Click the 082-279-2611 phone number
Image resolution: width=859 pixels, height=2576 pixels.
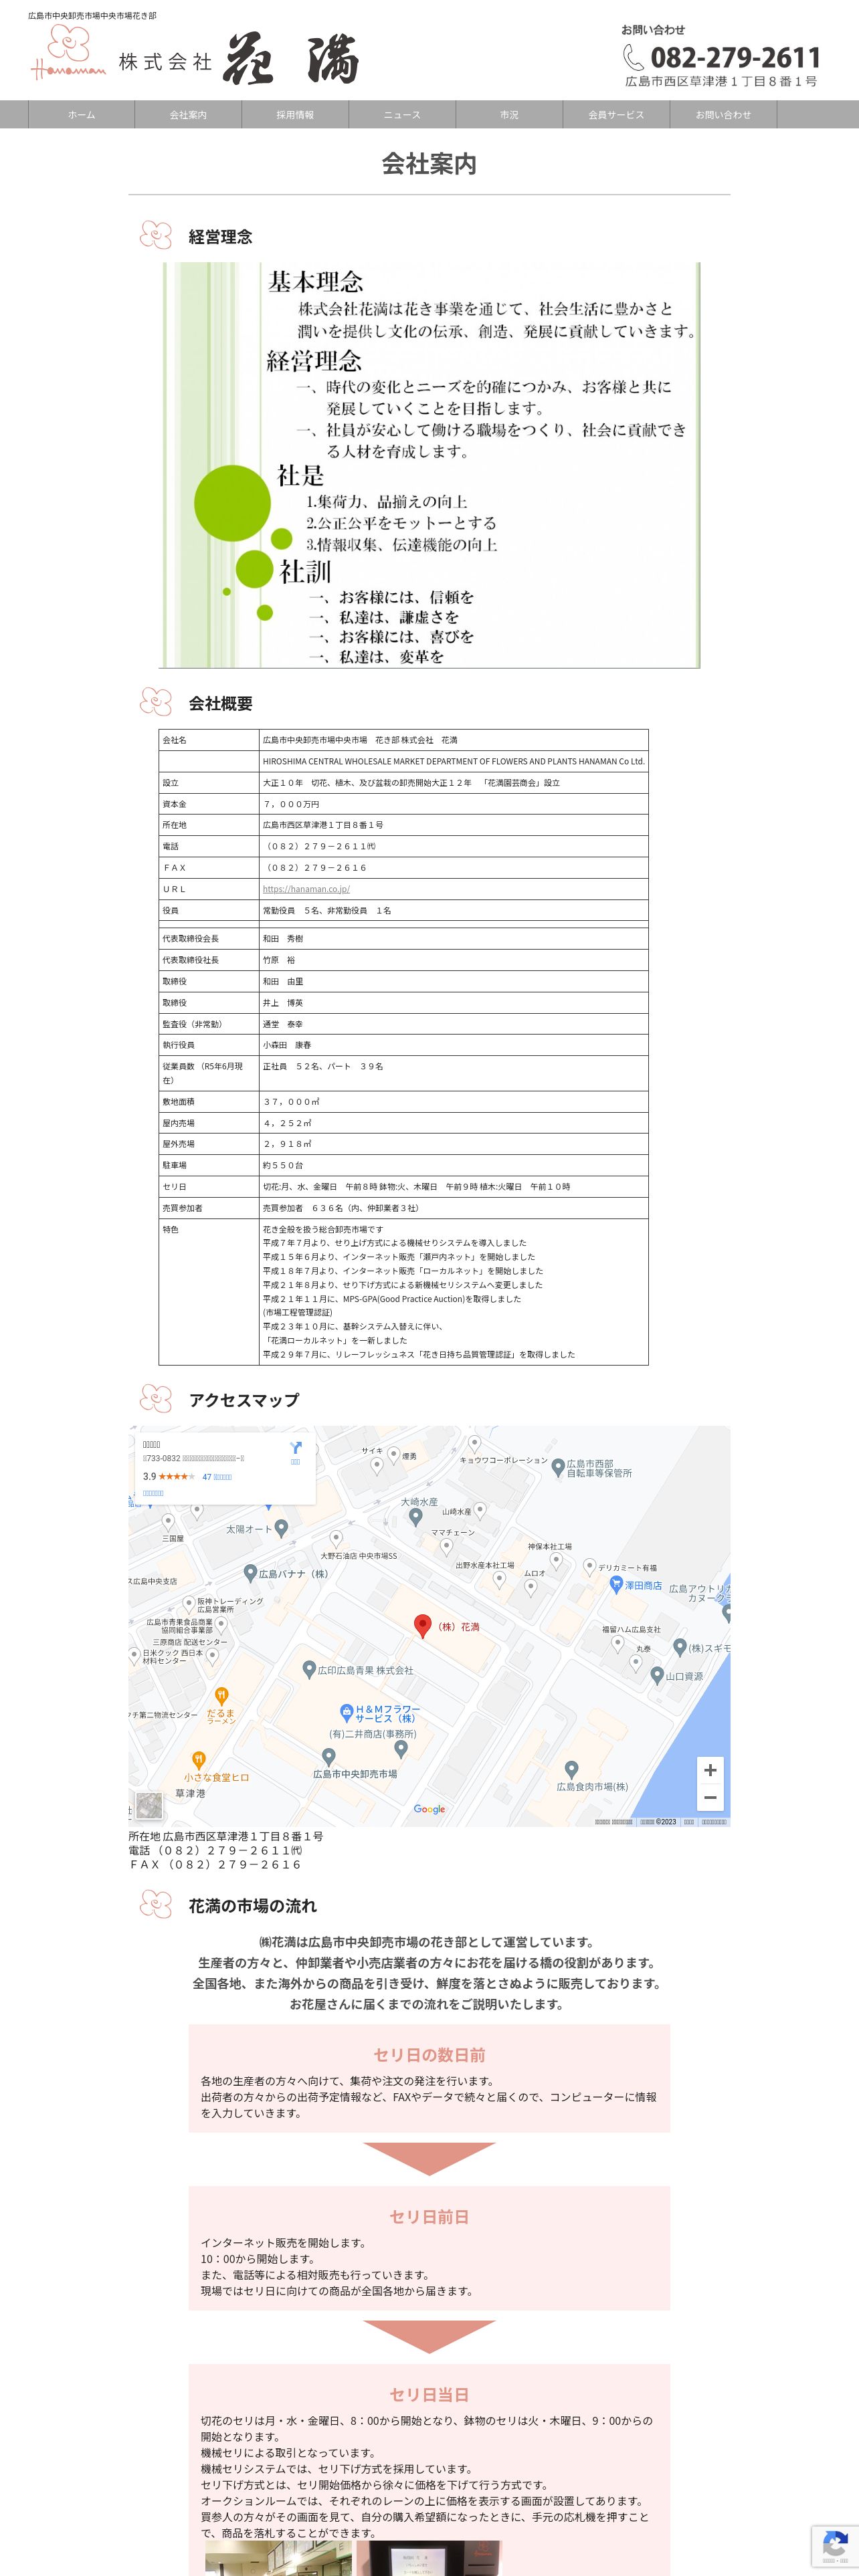tap(735, 57)
